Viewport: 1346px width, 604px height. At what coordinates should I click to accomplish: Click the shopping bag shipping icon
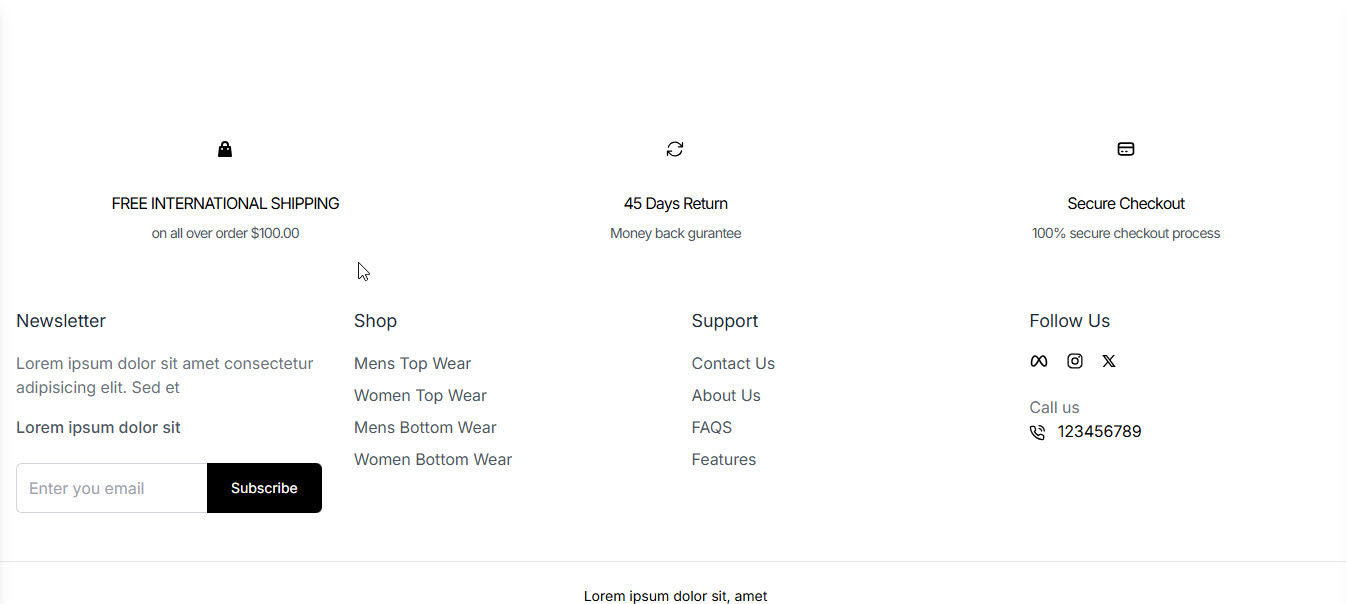click(225, 149)
